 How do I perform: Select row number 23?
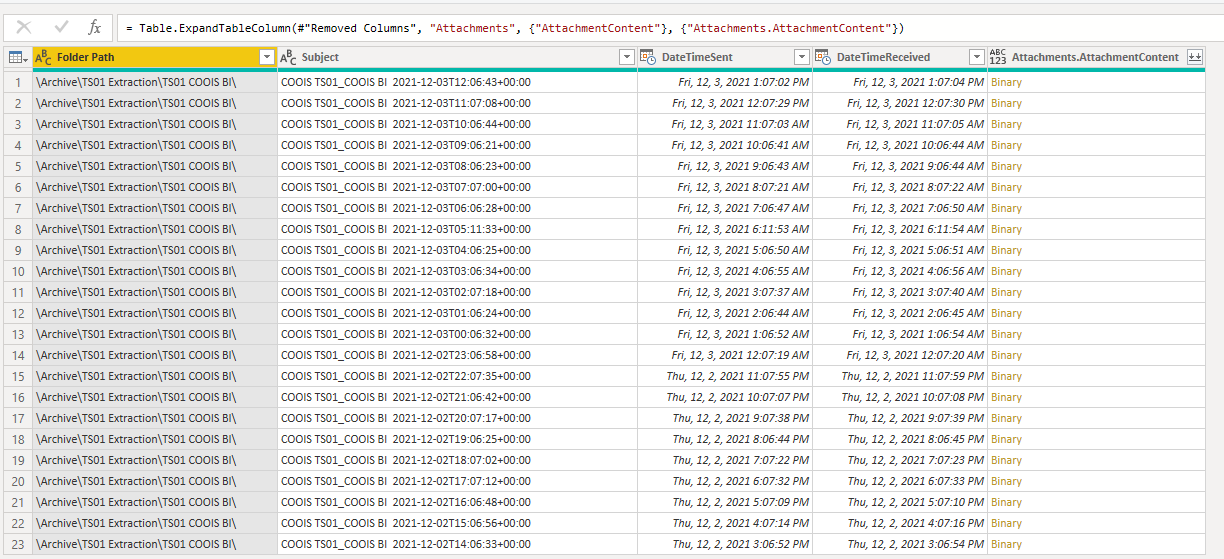pos(18,545)
